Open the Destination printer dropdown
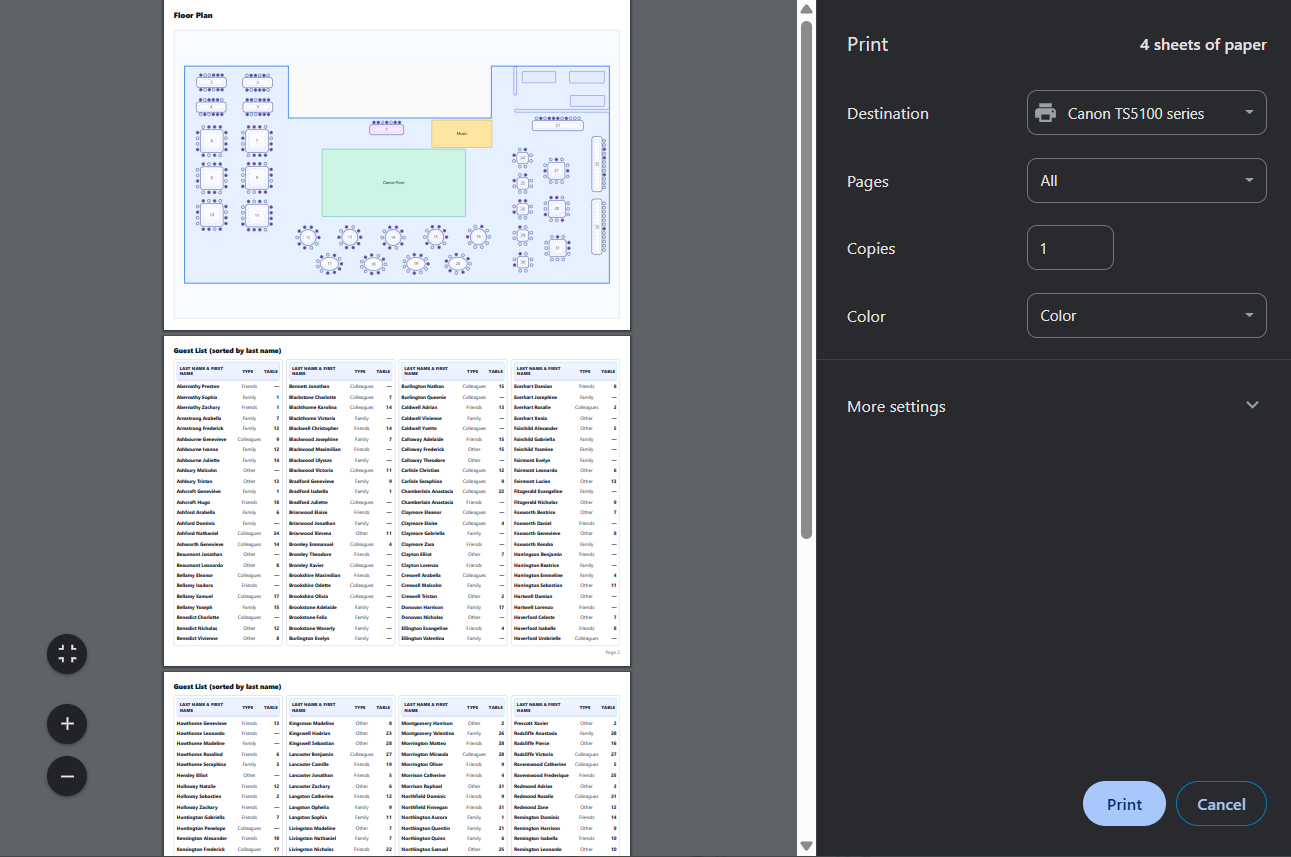This screenshot has width=1291, height=857. pyautogui.click(x=1146, y=113)
